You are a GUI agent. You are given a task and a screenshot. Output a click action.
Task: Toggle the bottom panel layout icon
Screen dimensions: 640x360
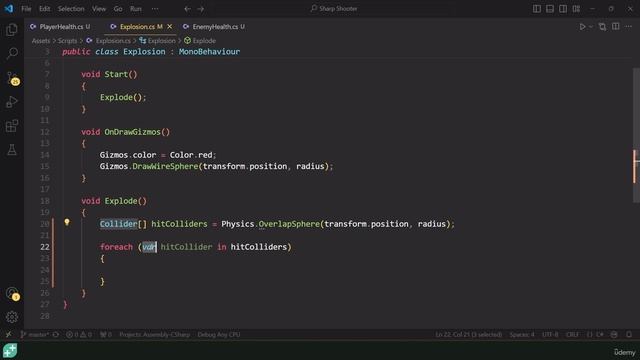click(550, 9)
